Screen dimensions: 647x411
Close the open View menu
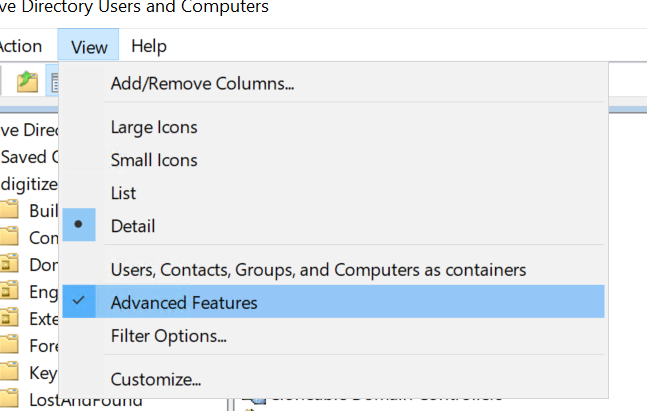tap(89, 46)
